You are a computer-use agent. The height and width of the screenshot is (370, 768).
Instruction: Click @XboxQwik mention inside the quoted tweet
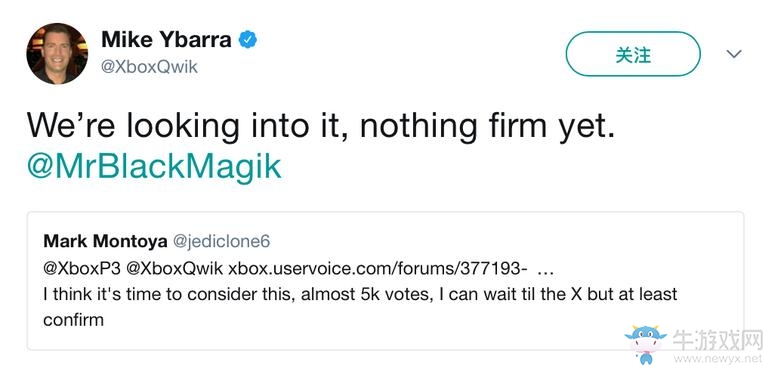(x=175, y=268)
